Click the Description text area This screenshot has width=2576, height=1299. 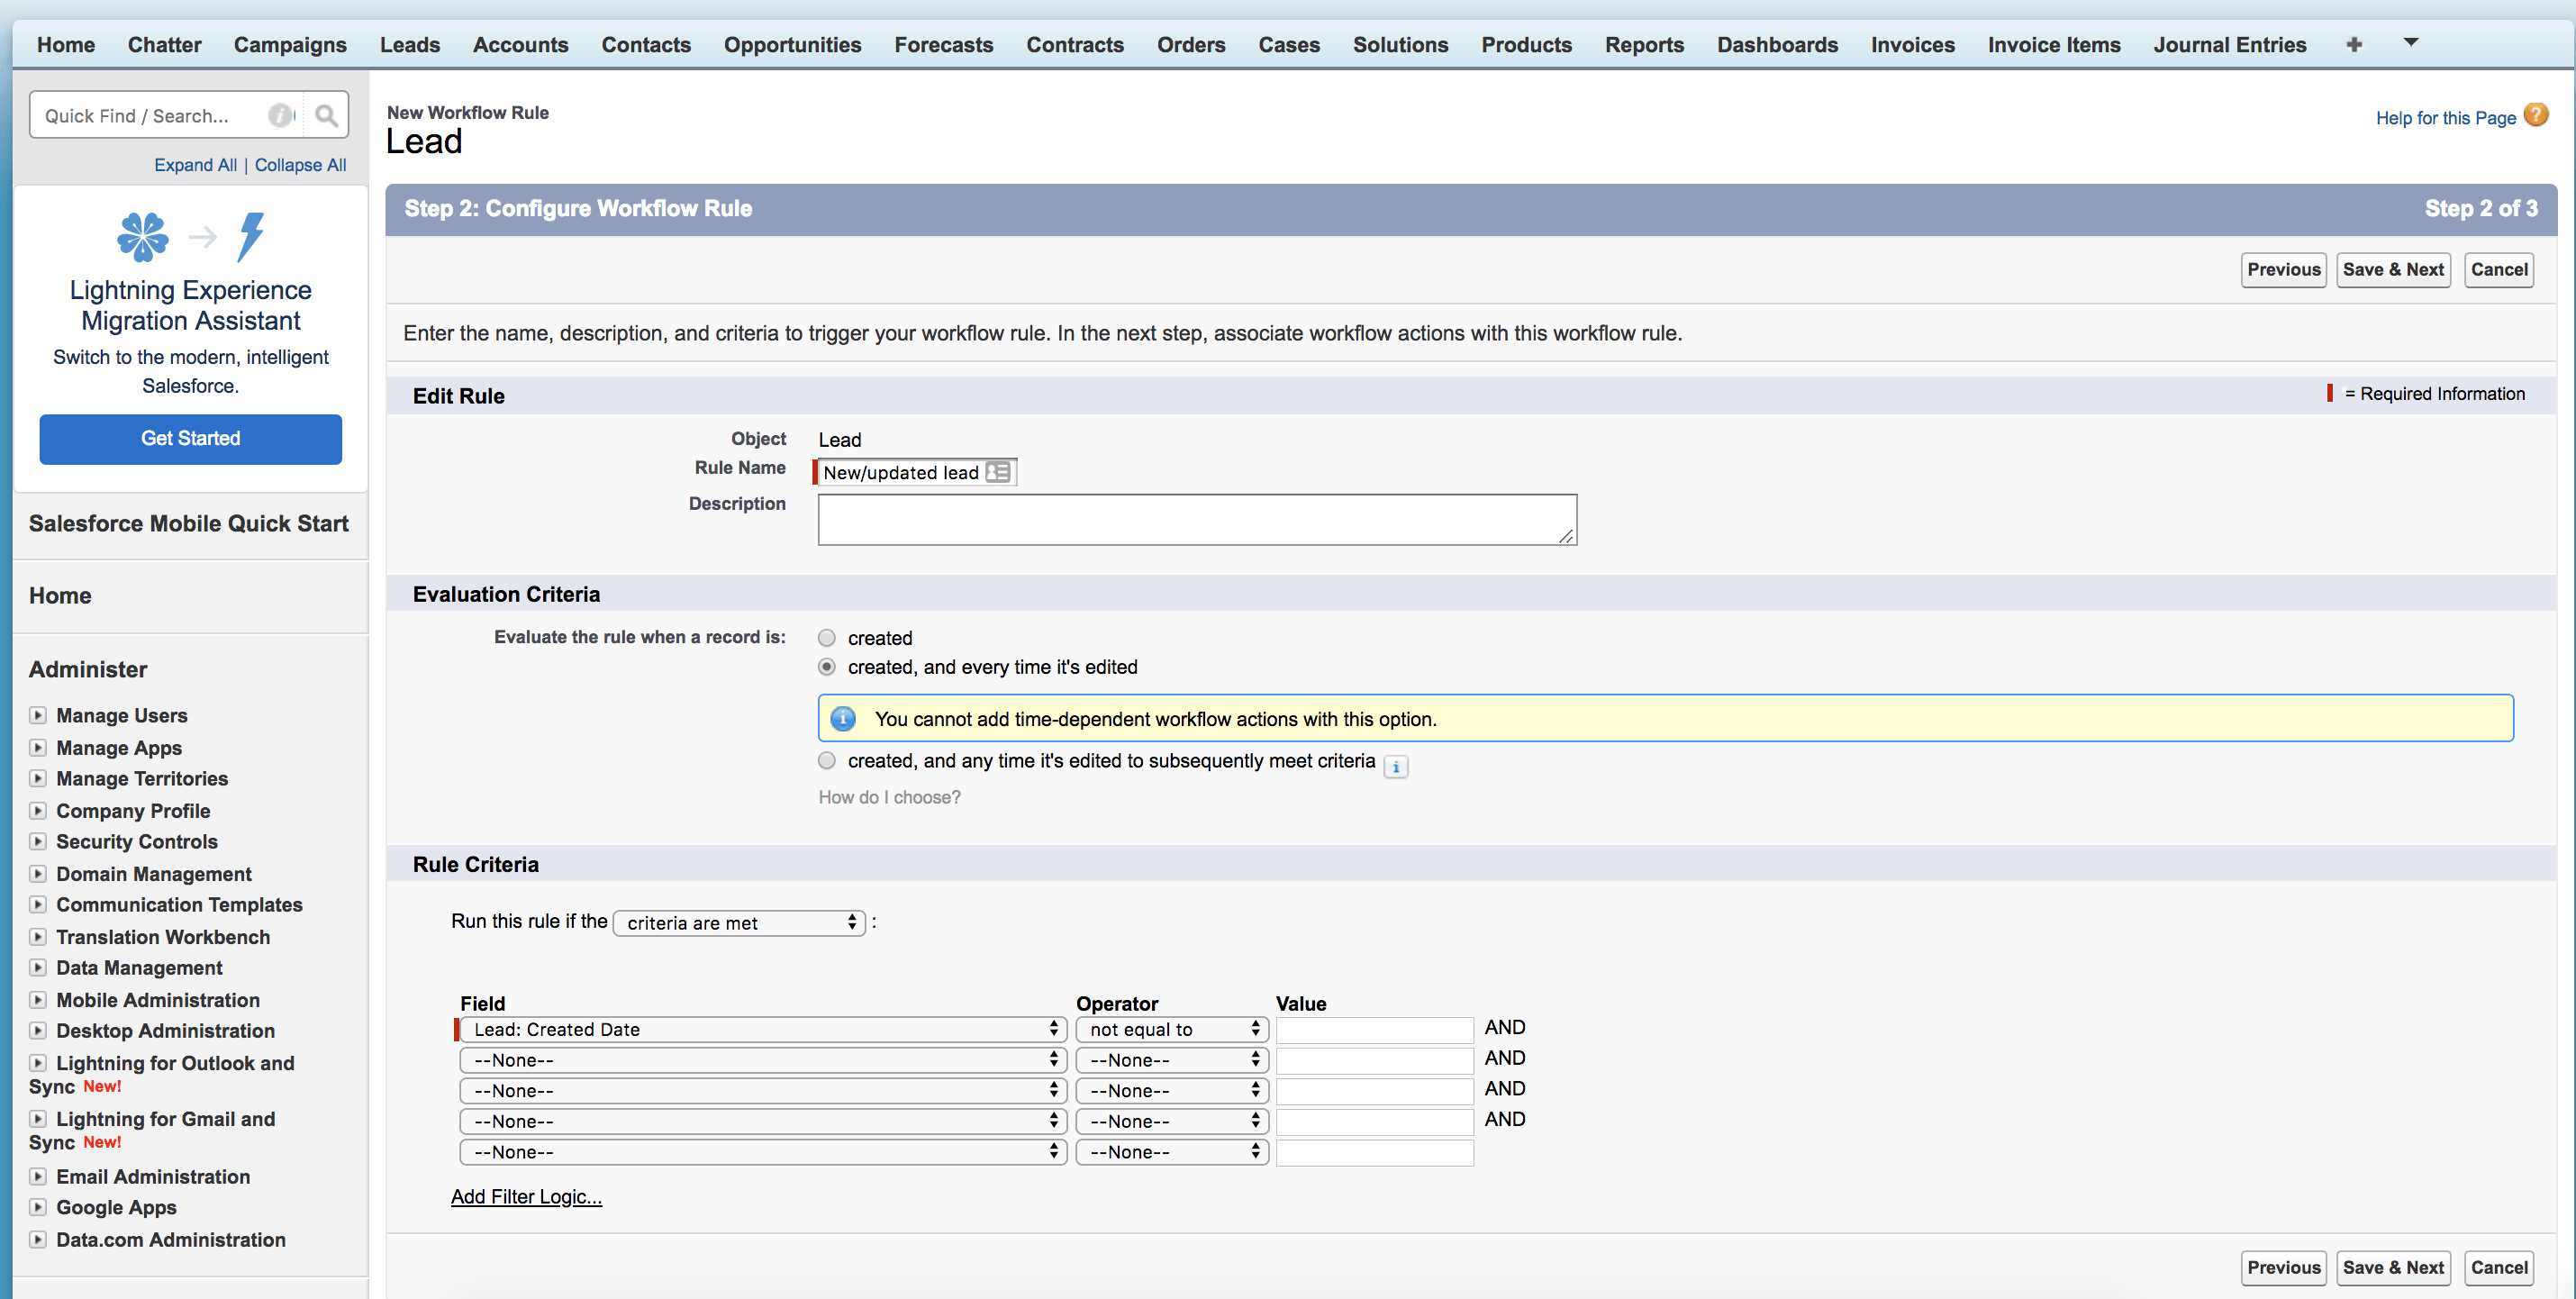(x=1197, y=520)
